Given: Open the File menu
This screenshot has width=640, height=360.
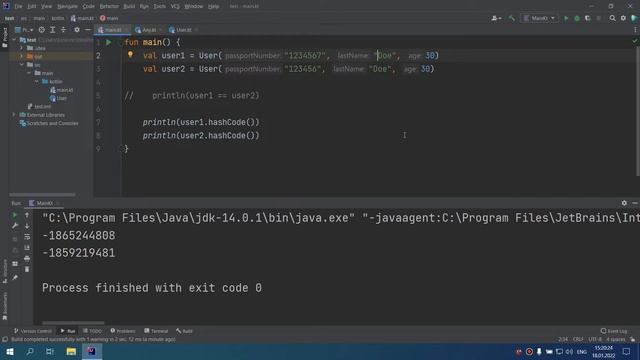Looking at the screenshot, I should (x=18, y=6).
